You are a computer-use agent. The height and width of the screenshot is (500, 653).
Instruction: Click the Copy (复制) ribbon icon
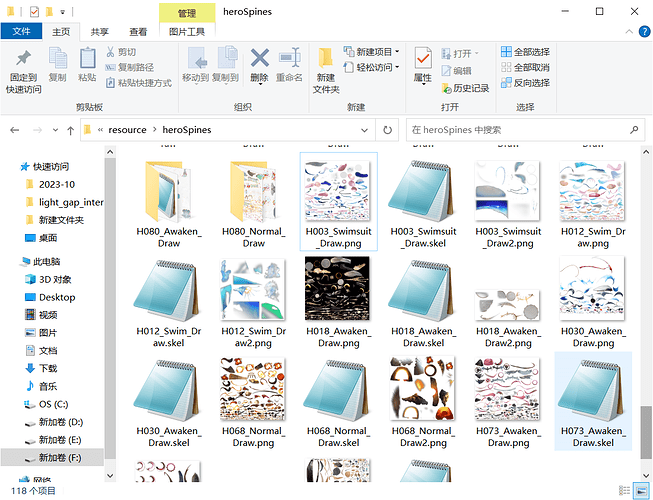point(57,65)
